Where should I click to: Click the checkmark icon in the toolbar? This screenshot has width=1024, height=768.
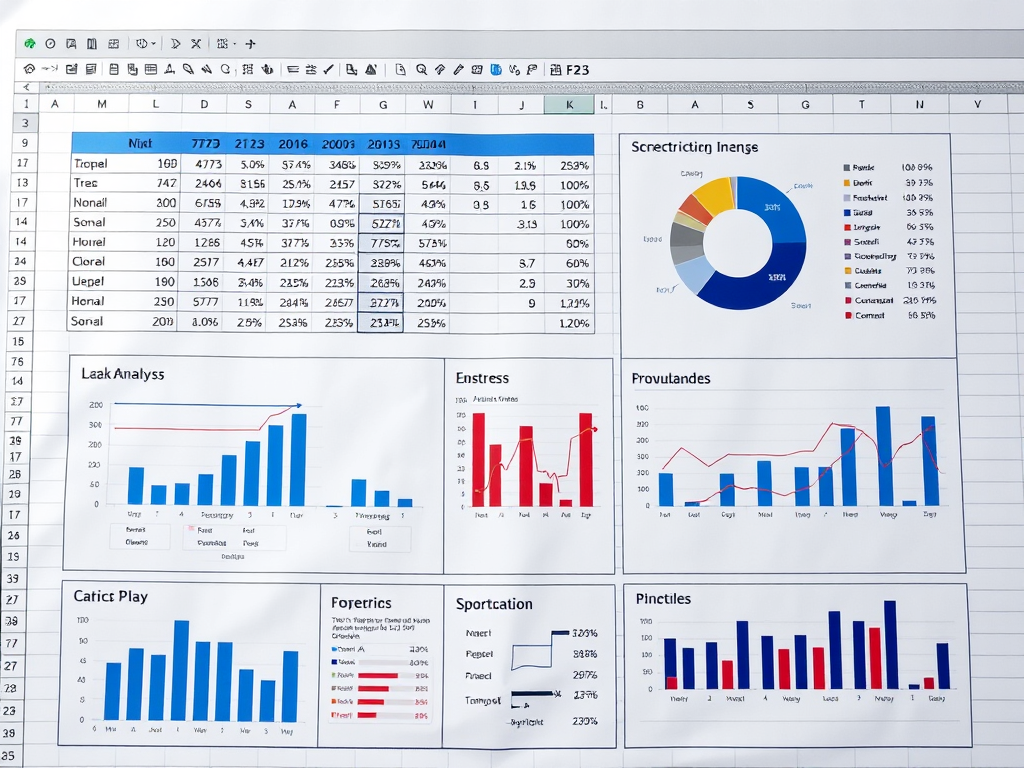(x=329, y=70)
